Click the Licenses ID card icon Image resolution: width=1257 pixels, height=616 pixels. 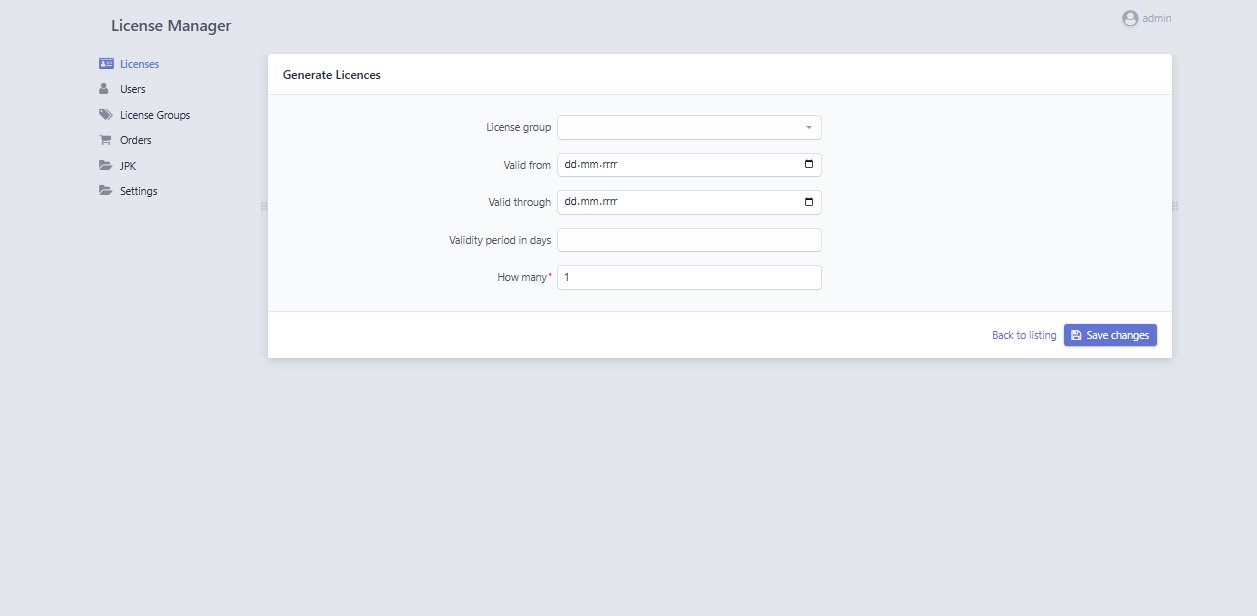(106, 64)
